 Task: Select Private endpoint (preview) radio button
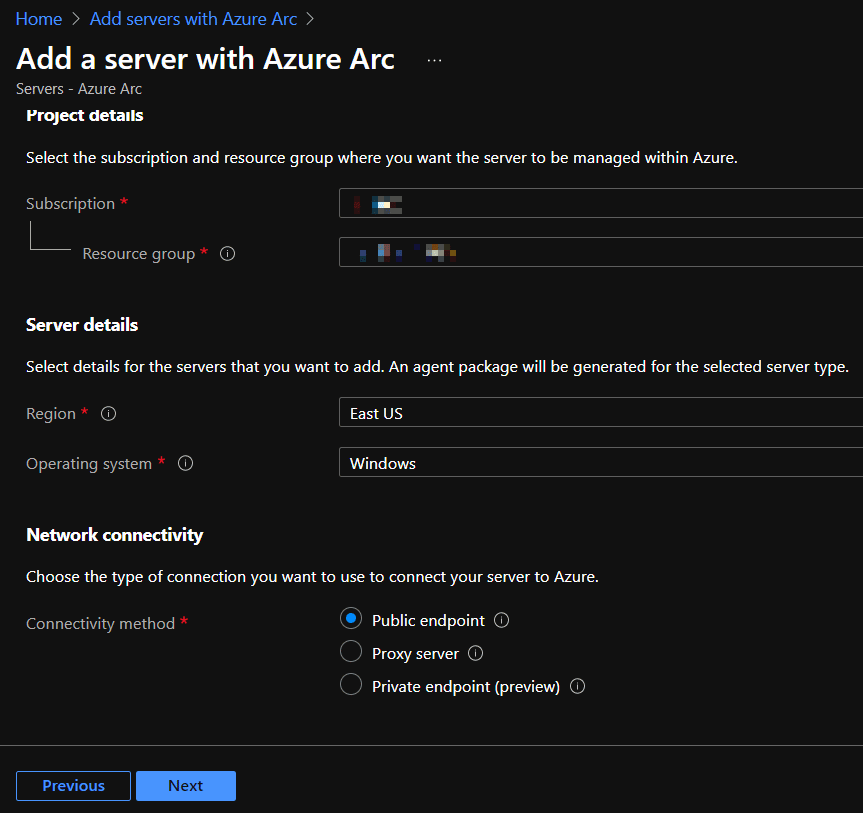pyautogui.click(x=351, y=685)
